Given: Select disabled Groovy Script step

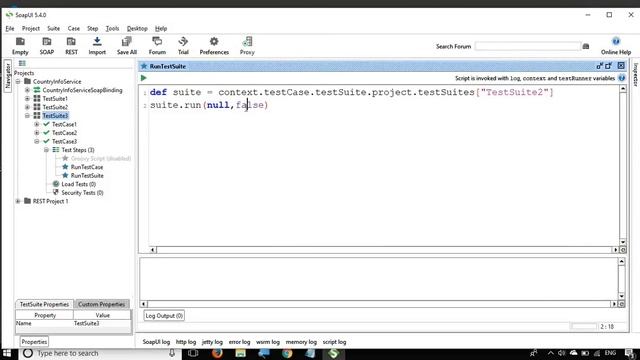Looking at the screenshot, I should point(100,158).
